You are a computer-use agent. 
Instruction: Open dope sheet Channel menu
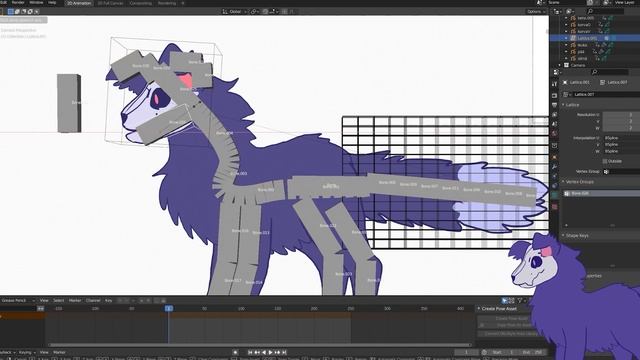pos(93,300)
